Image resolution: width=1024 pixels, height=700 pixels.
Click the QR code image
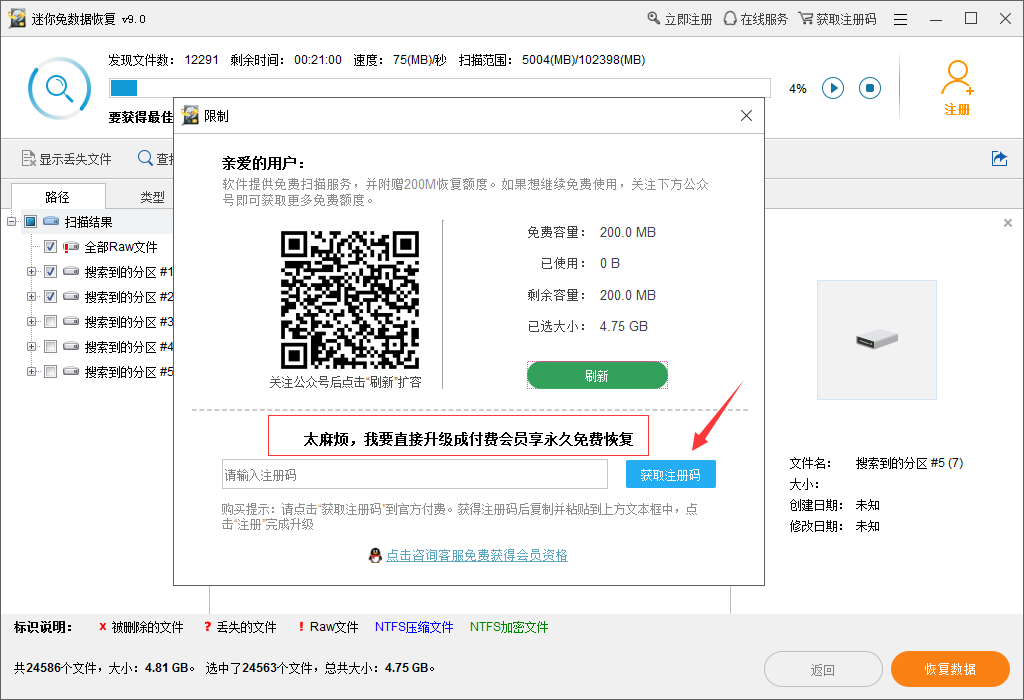pyautogui.click(x=350, y=300)
